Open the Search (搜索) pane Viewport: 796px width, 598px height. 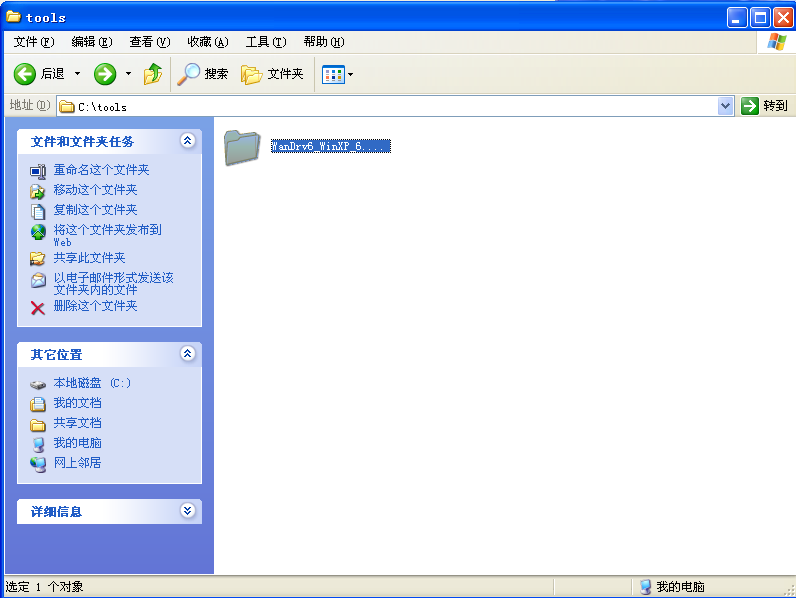(203, 74)
